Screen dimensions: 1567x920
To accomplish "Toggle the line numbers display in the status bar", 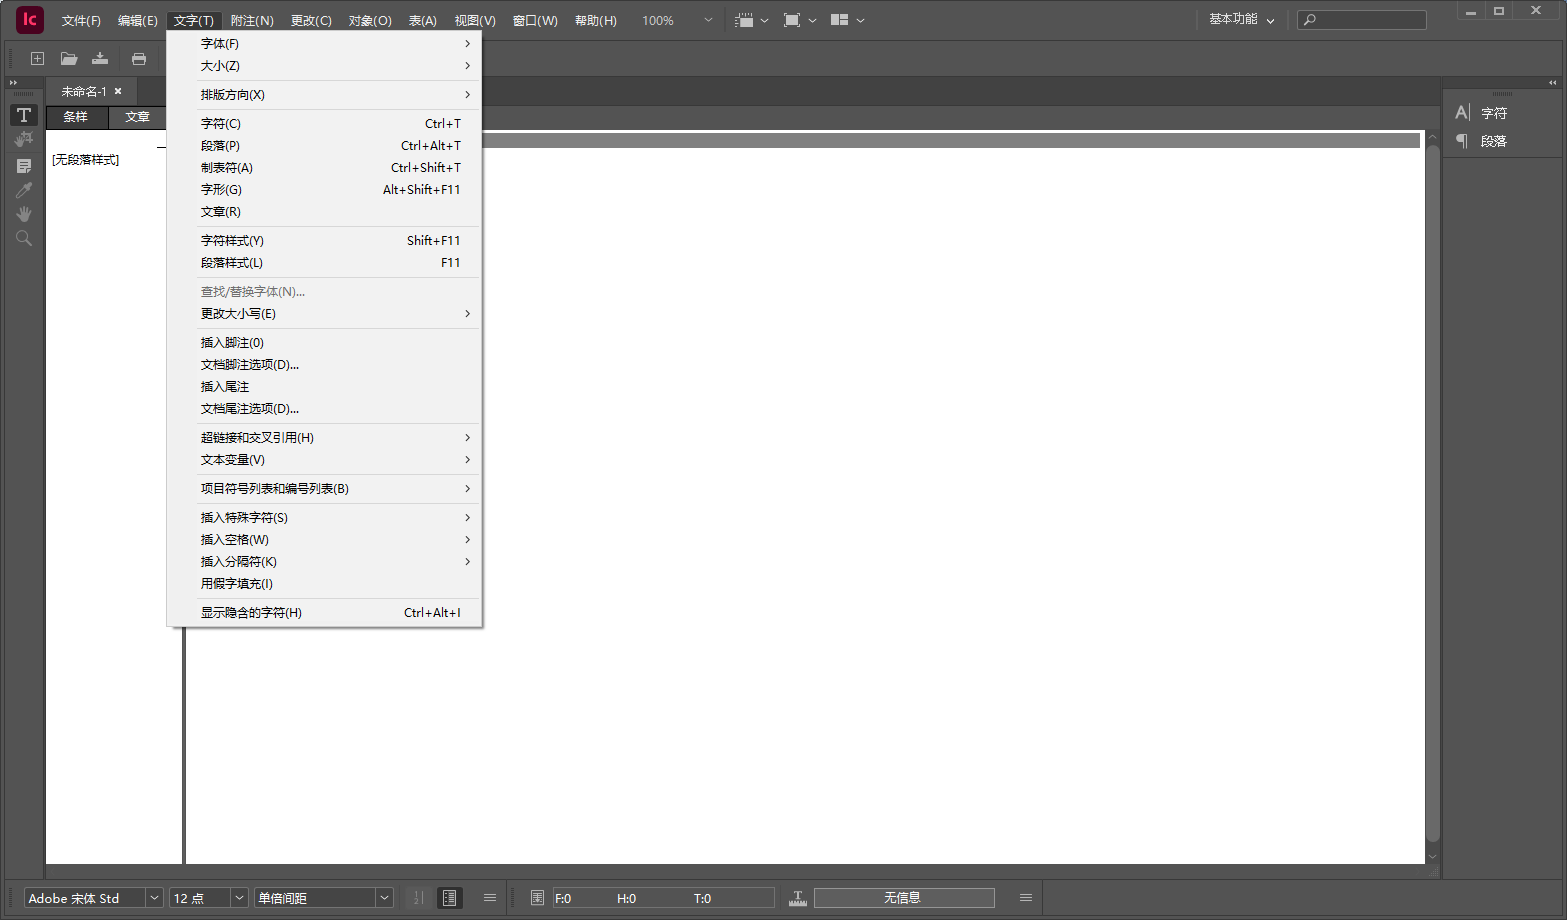I will tap(418, 897).
